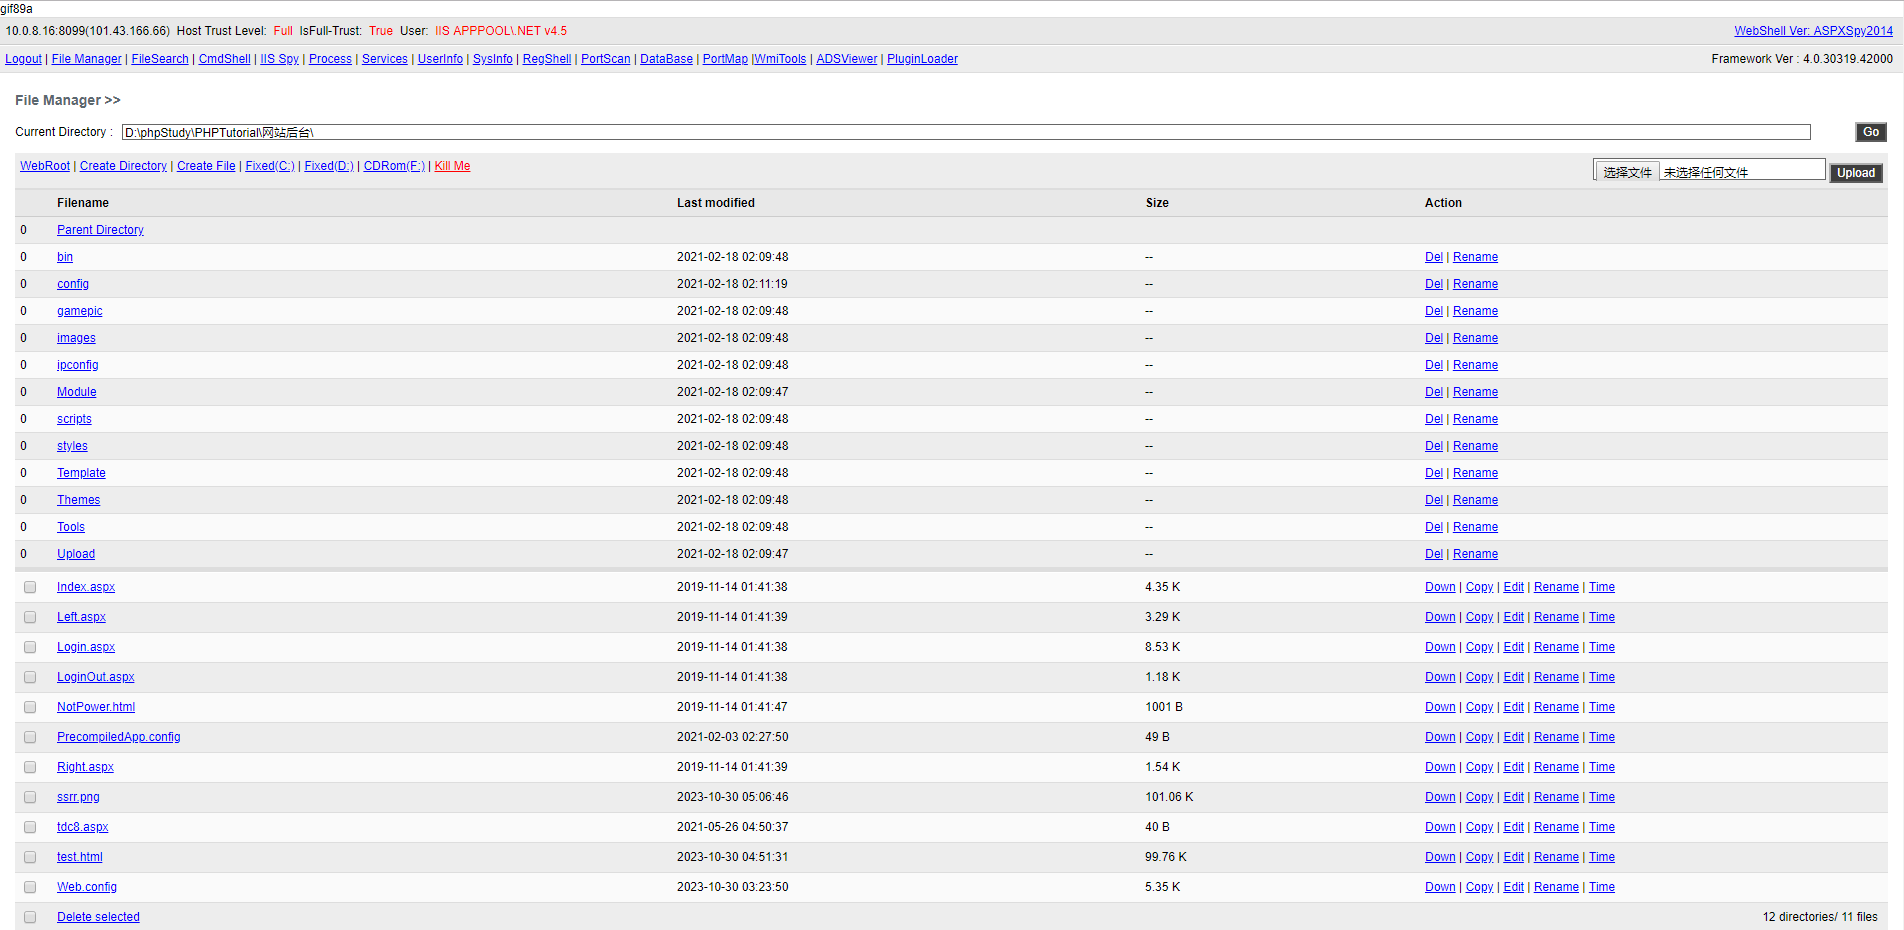Click the red Kill Me link
1904x930 pixels.
coord(452,166)
